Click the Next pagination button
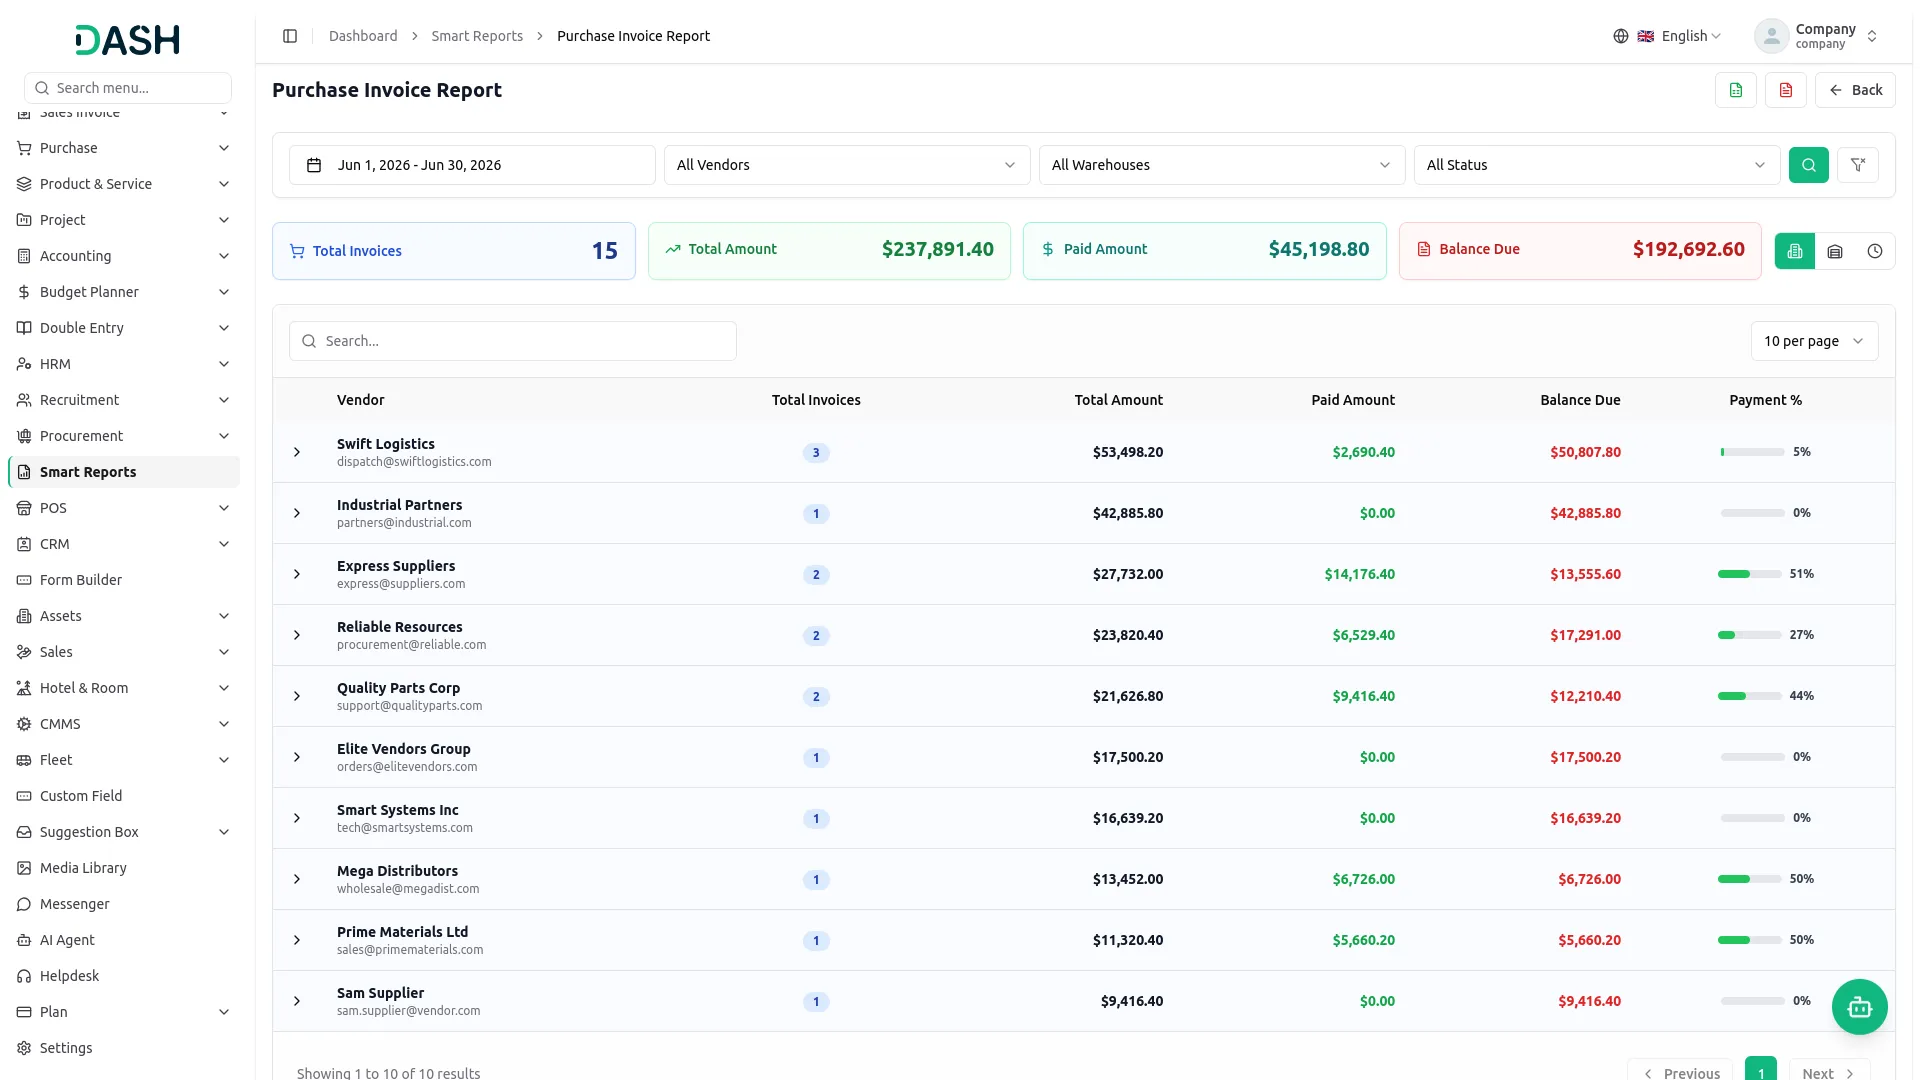 tap(1829, 1072)
